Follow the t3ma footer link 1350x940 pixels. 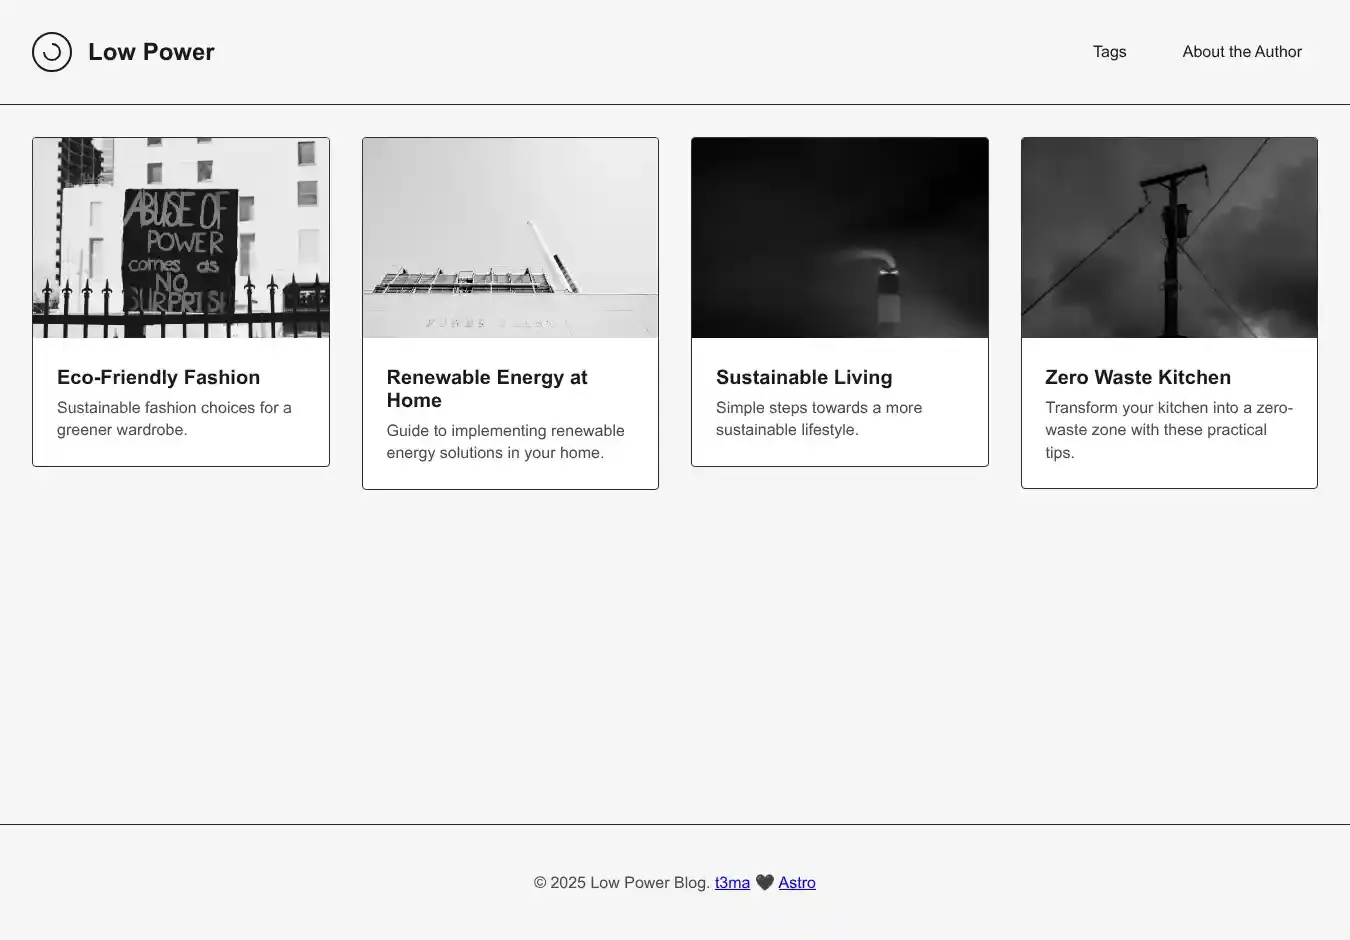coord(732,882)
